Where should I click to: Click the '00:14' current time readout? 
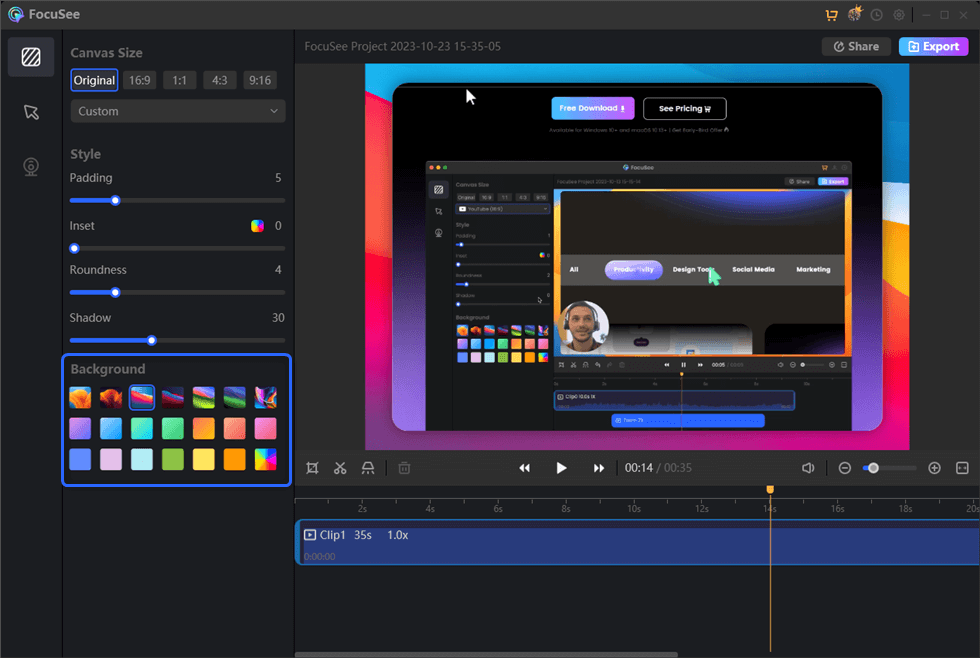(639, 468)
